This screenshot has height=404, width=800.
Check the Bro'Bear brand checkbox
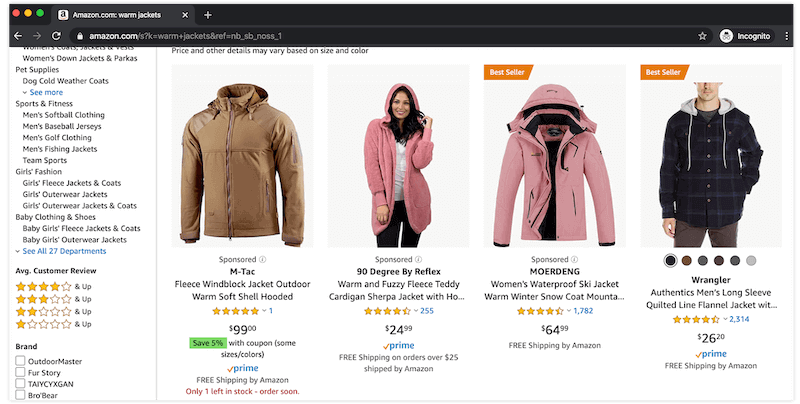20,394
